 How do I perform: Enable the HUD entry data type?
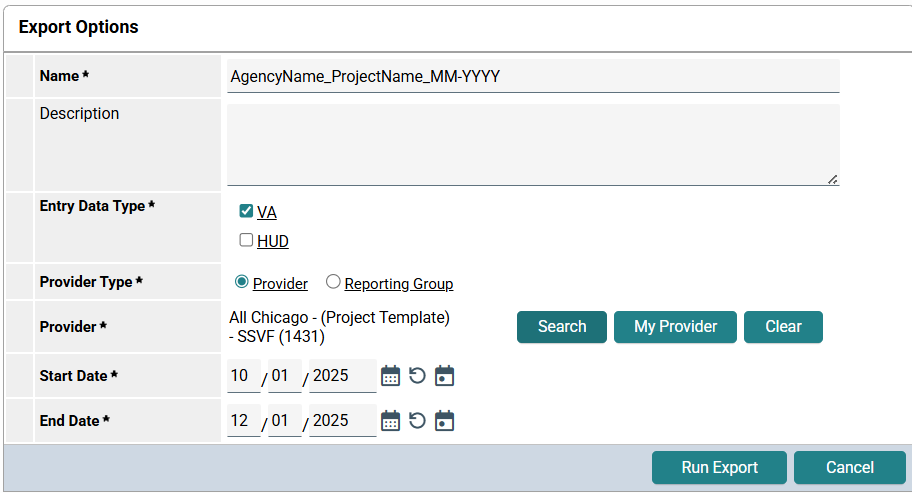pos(246,240)
